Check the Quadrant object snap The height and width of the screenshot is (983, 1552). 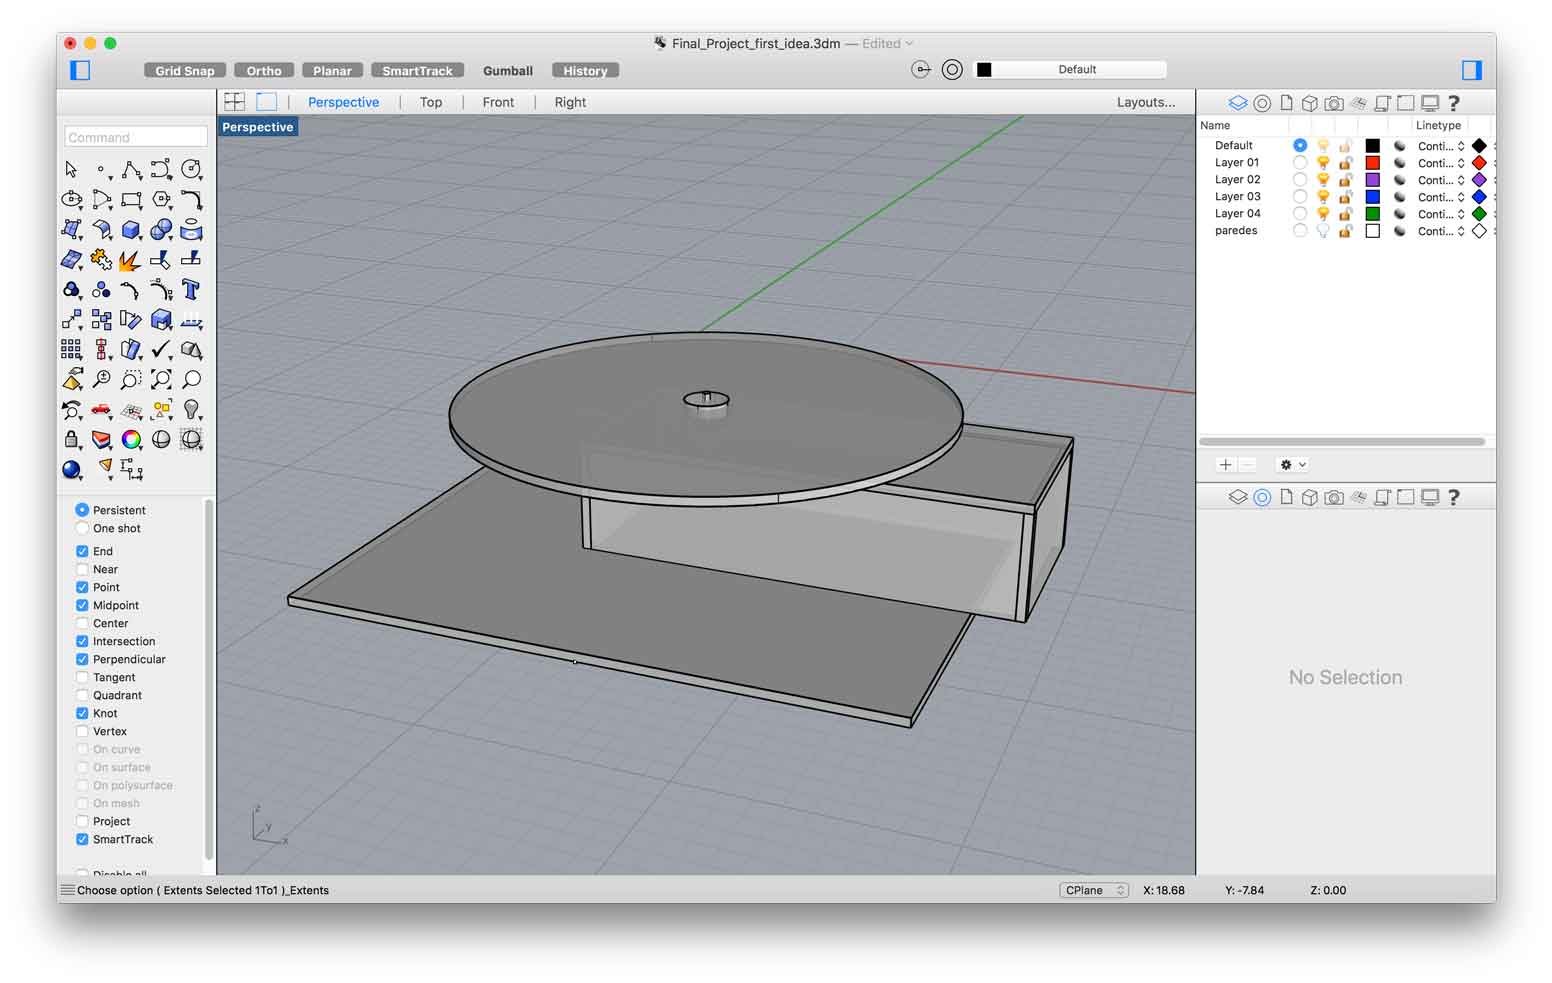[x=82, y=695]
